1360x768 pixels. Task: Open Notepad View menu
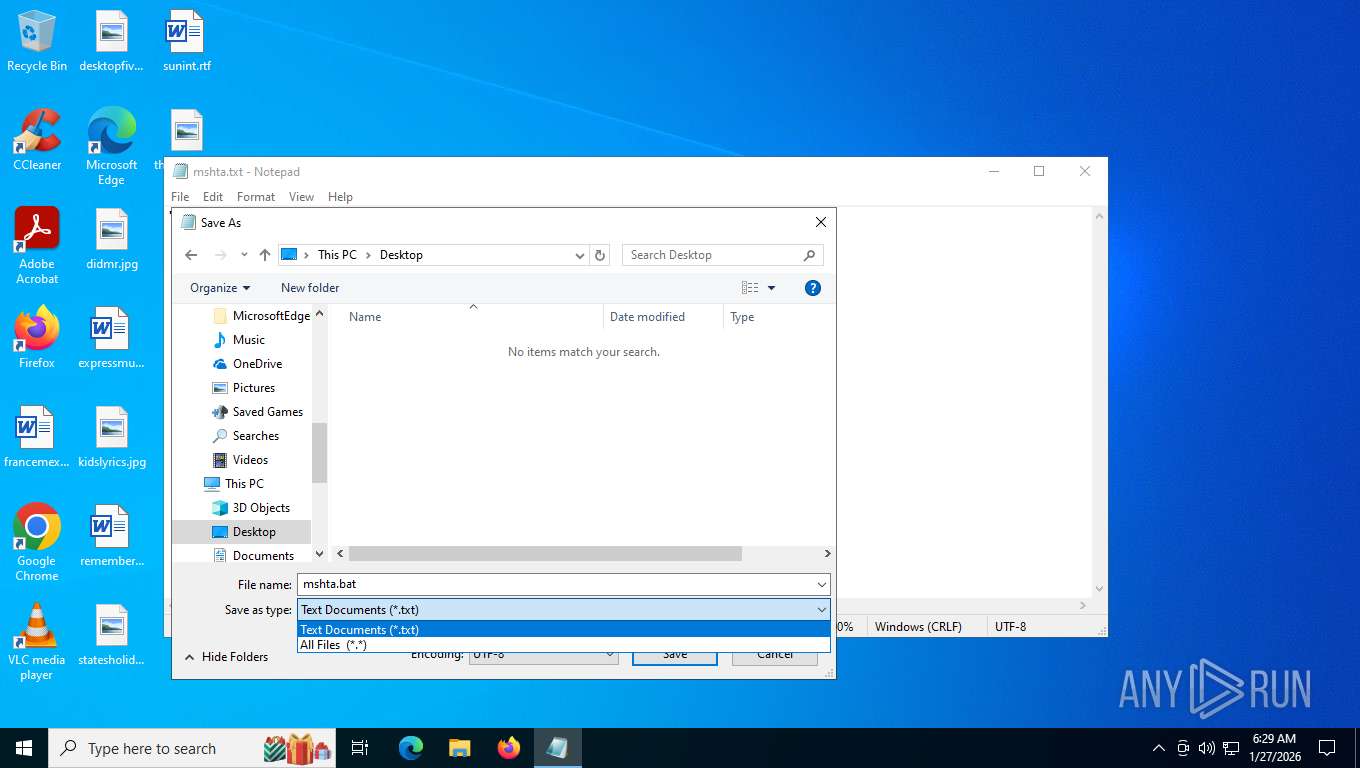pos(301,197)
